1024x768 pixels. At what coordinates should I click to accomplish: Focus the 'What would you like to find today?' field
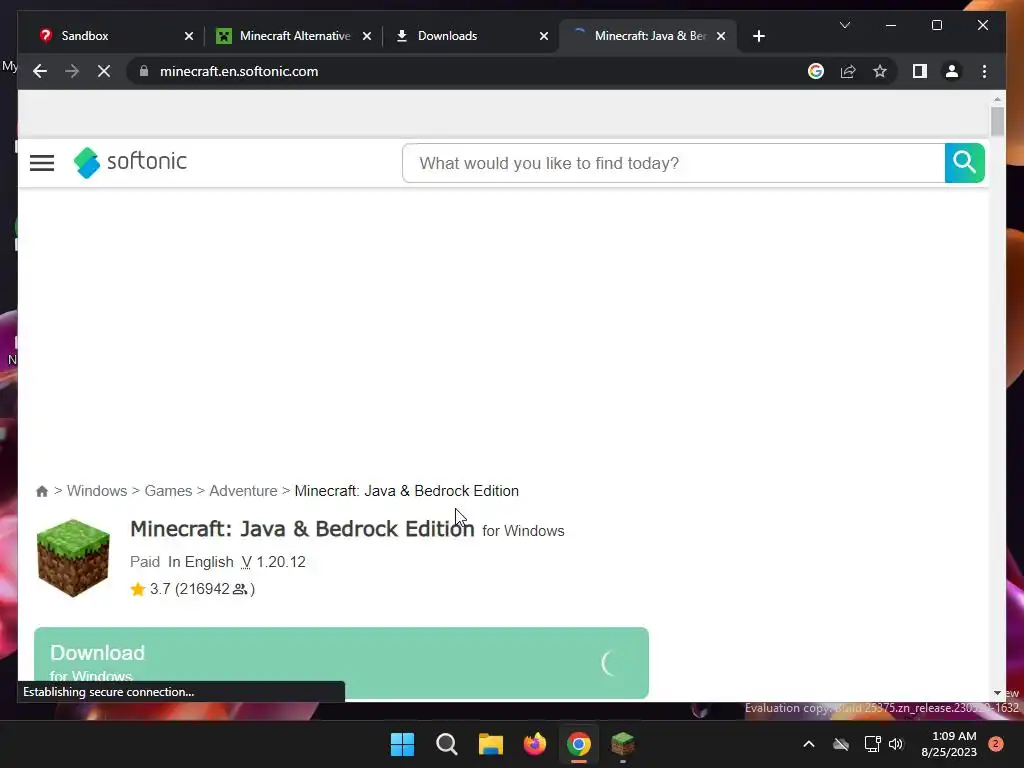(673, 163)
